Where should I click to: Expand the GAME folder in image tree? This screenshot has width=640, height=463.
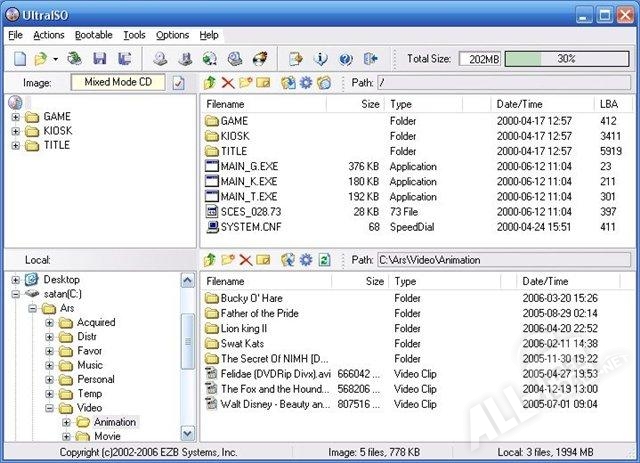[x=16, y=117]
